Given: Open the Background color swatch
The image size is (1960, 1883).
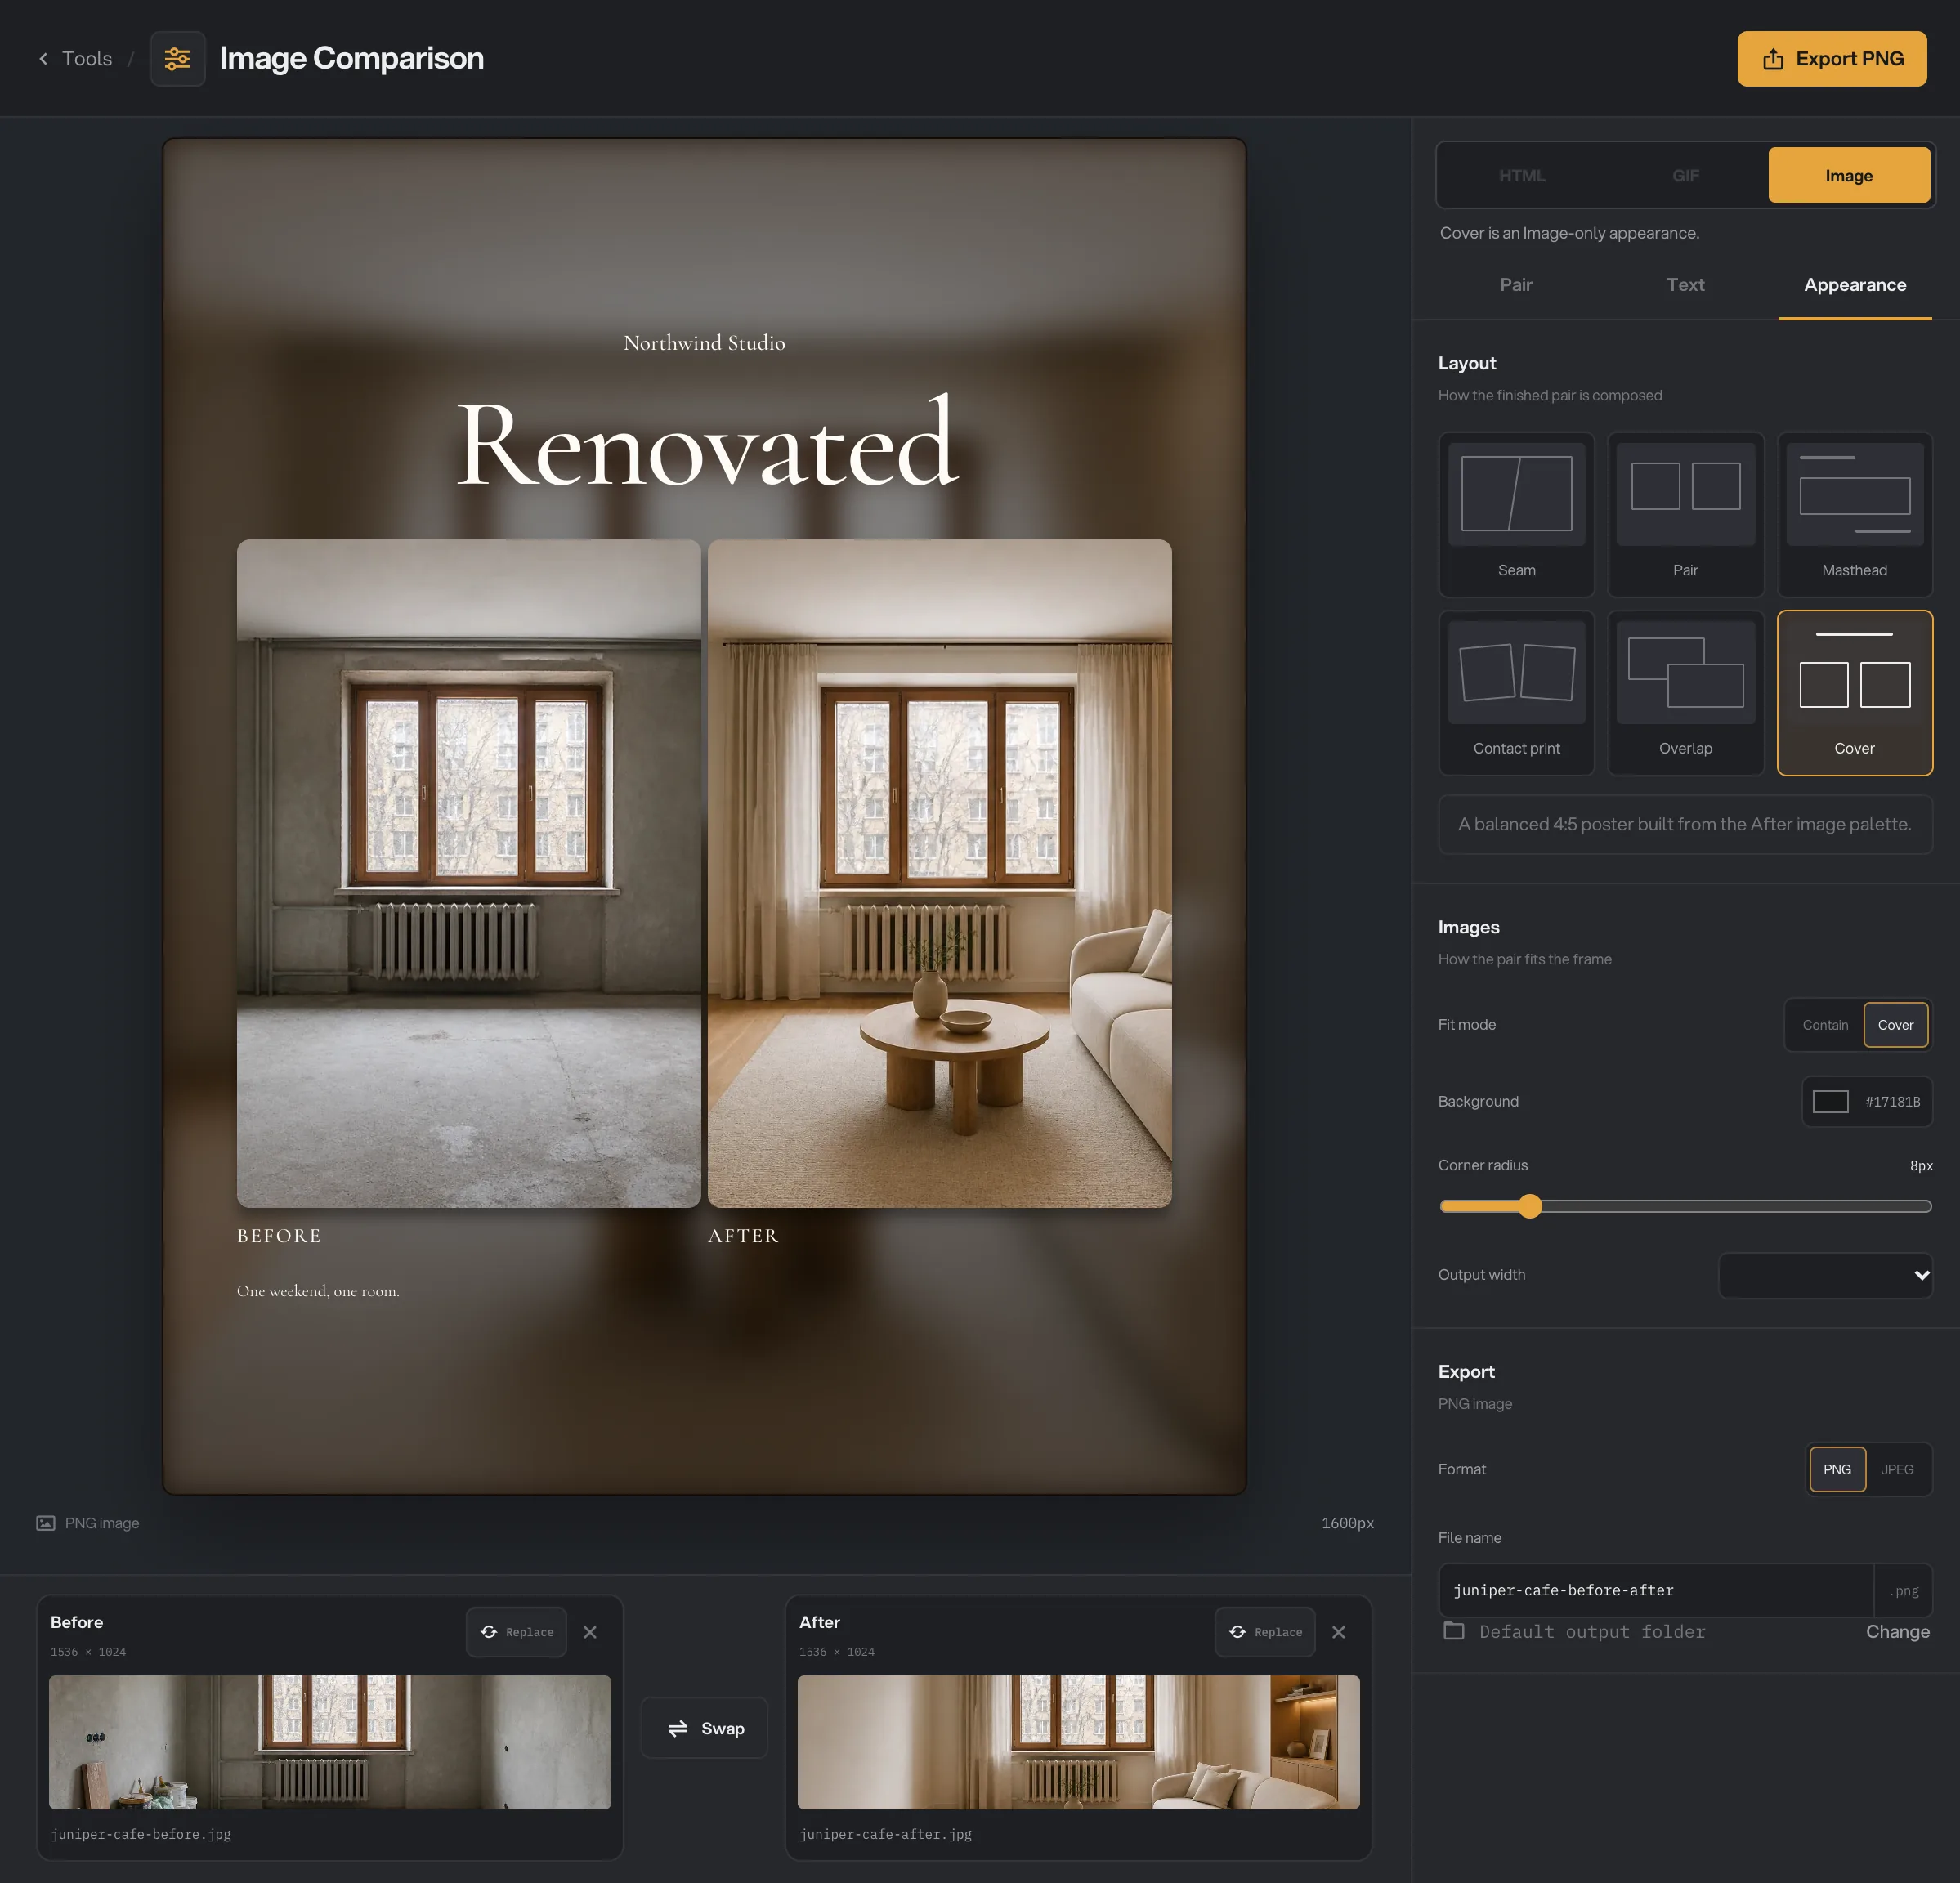Looking at the screenshot, I should click(x=1830, y=1101).
